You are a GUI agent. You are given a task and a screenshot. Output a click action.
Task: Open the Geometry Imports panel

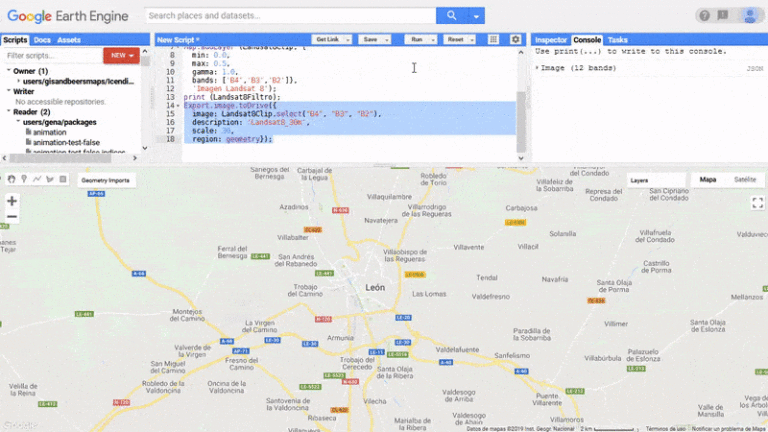105,180
